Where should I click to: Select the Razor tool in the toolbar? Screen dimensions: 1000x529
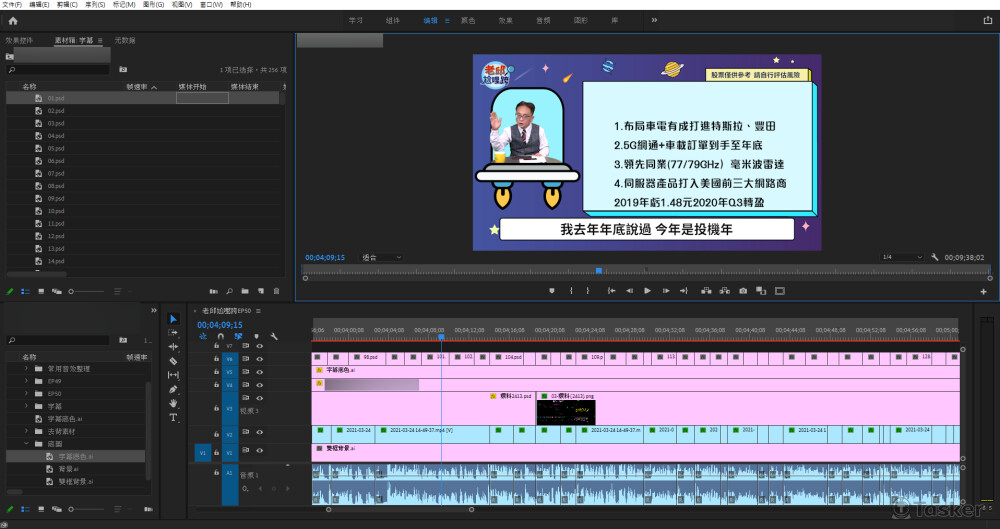click(173, 360)
